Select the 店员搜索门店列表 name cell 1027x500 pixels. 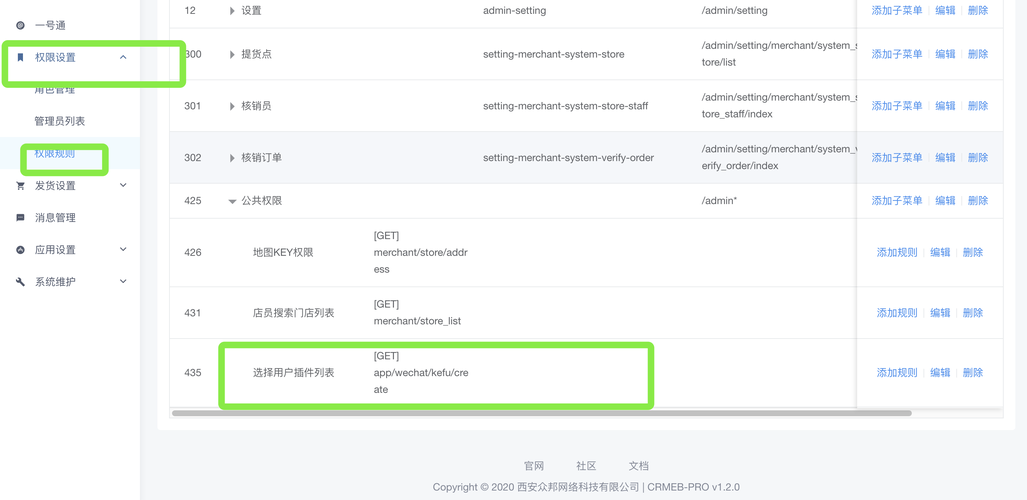(x=293, y=313)
